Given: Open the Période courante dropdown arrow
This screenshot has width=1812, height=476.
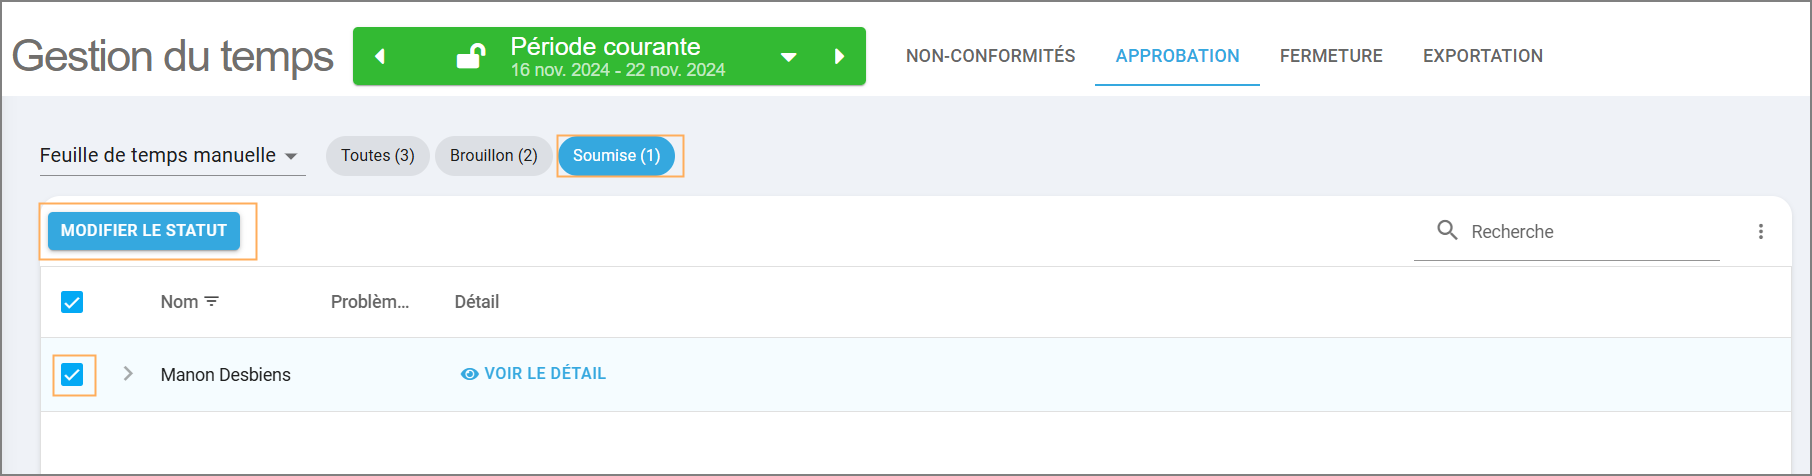Looking at the screenshot, I should (788, 57).
